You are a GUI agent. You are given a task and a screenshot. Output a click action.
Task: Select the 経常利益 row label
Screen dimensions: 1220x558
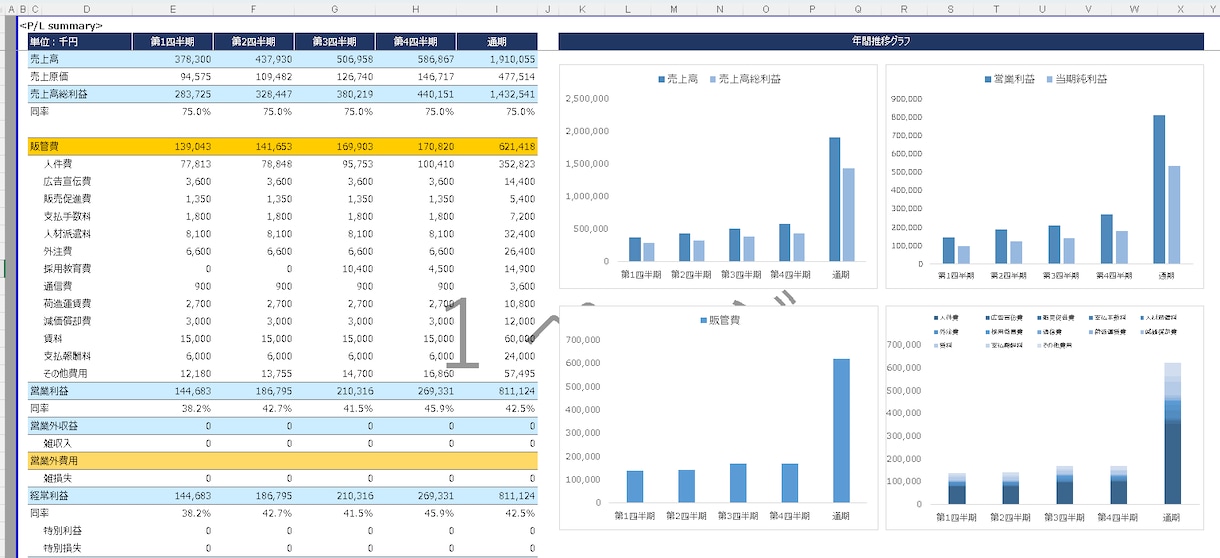coord(49,495)
